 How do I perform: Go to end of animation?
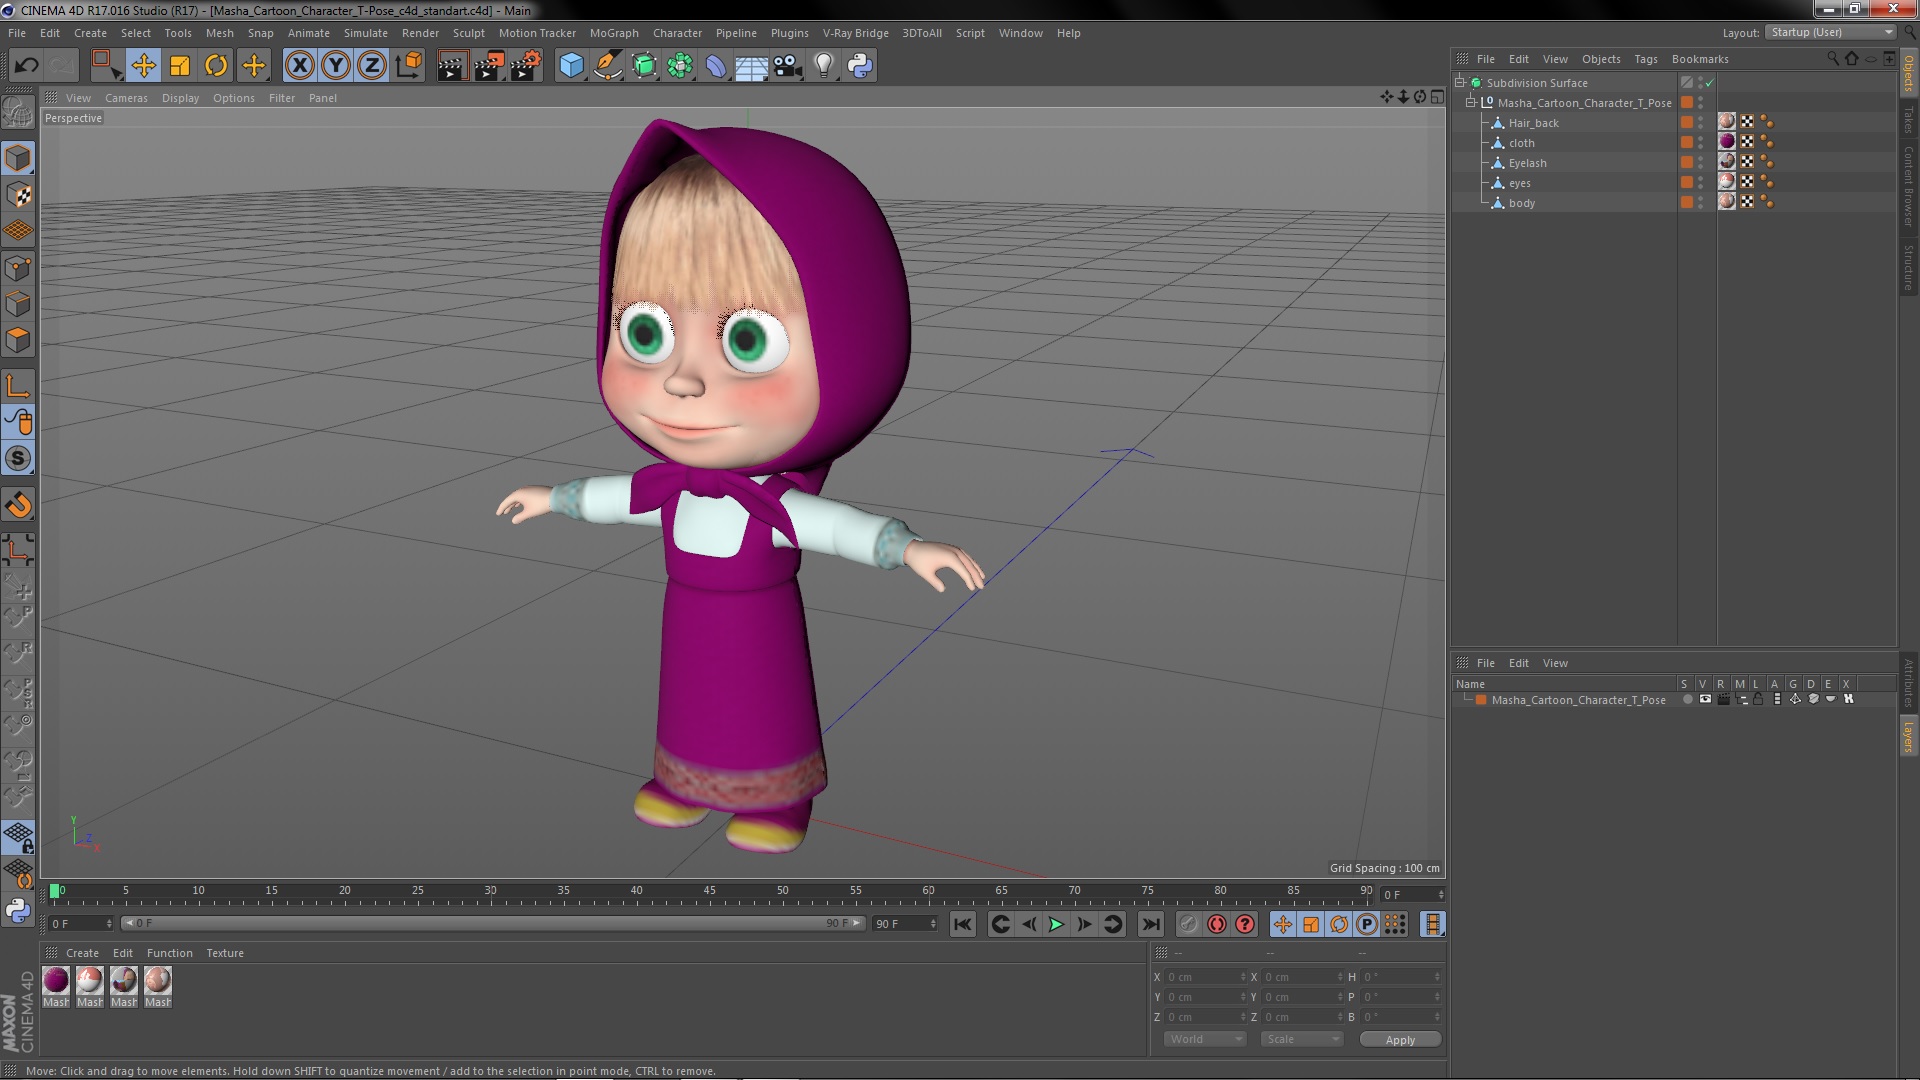point(1151,925)
